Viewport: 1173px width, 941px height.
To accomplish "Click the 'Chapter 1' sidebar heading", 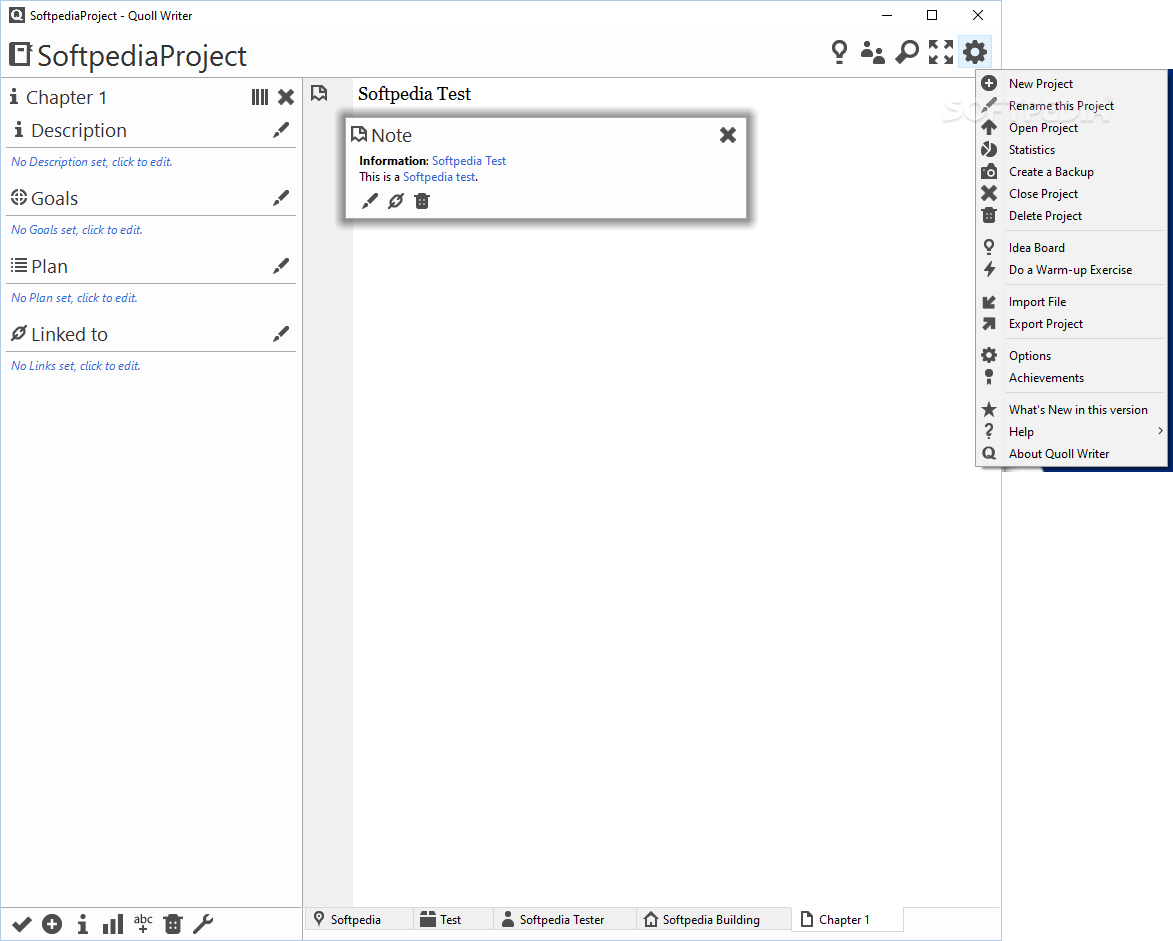I will [67, 97].
